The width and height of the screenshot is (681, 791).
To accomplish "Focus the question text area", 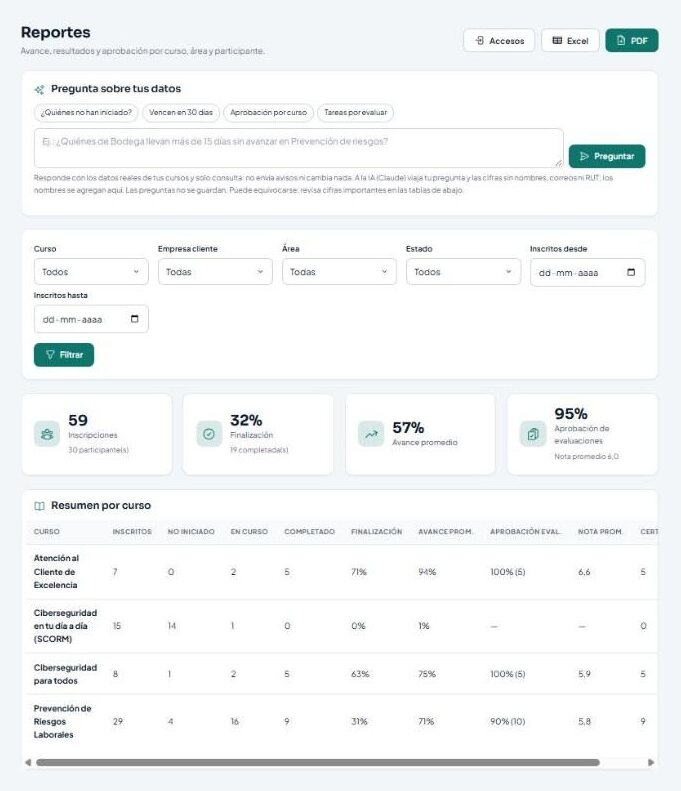I will (299, 148).
